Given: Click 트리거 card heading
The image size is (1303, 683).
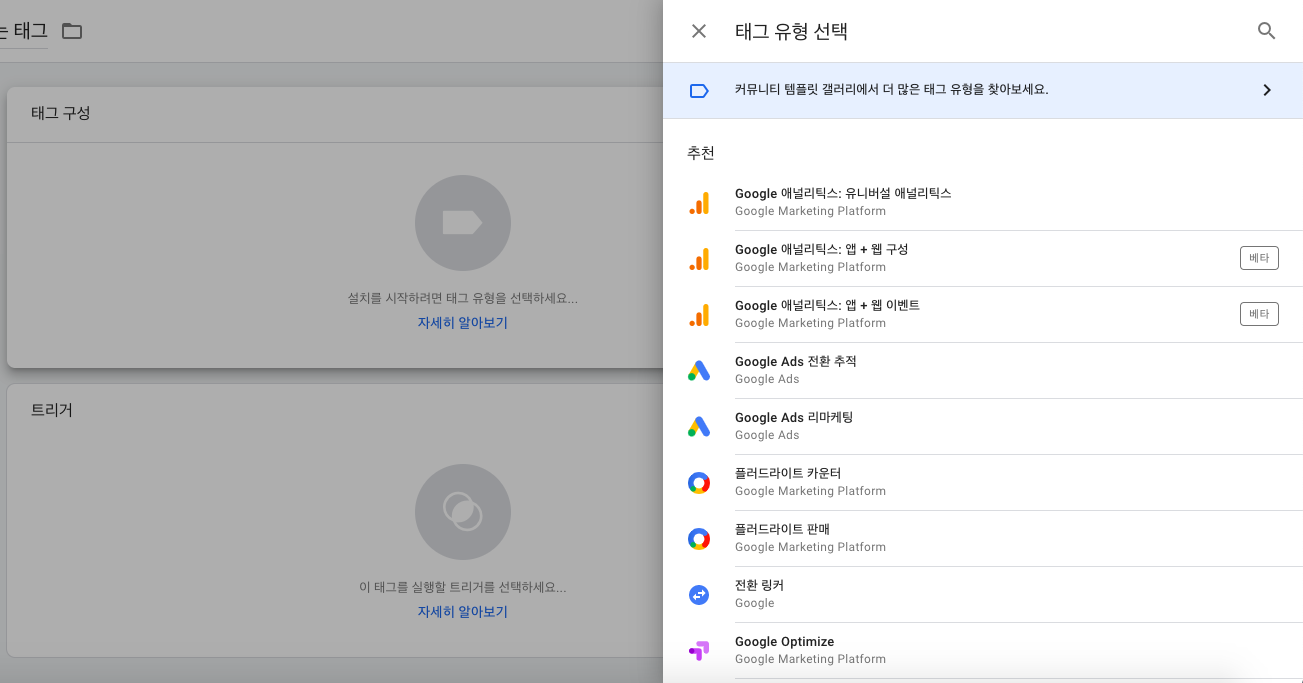Looking at the screenshot, I should [x=52, y=410].
